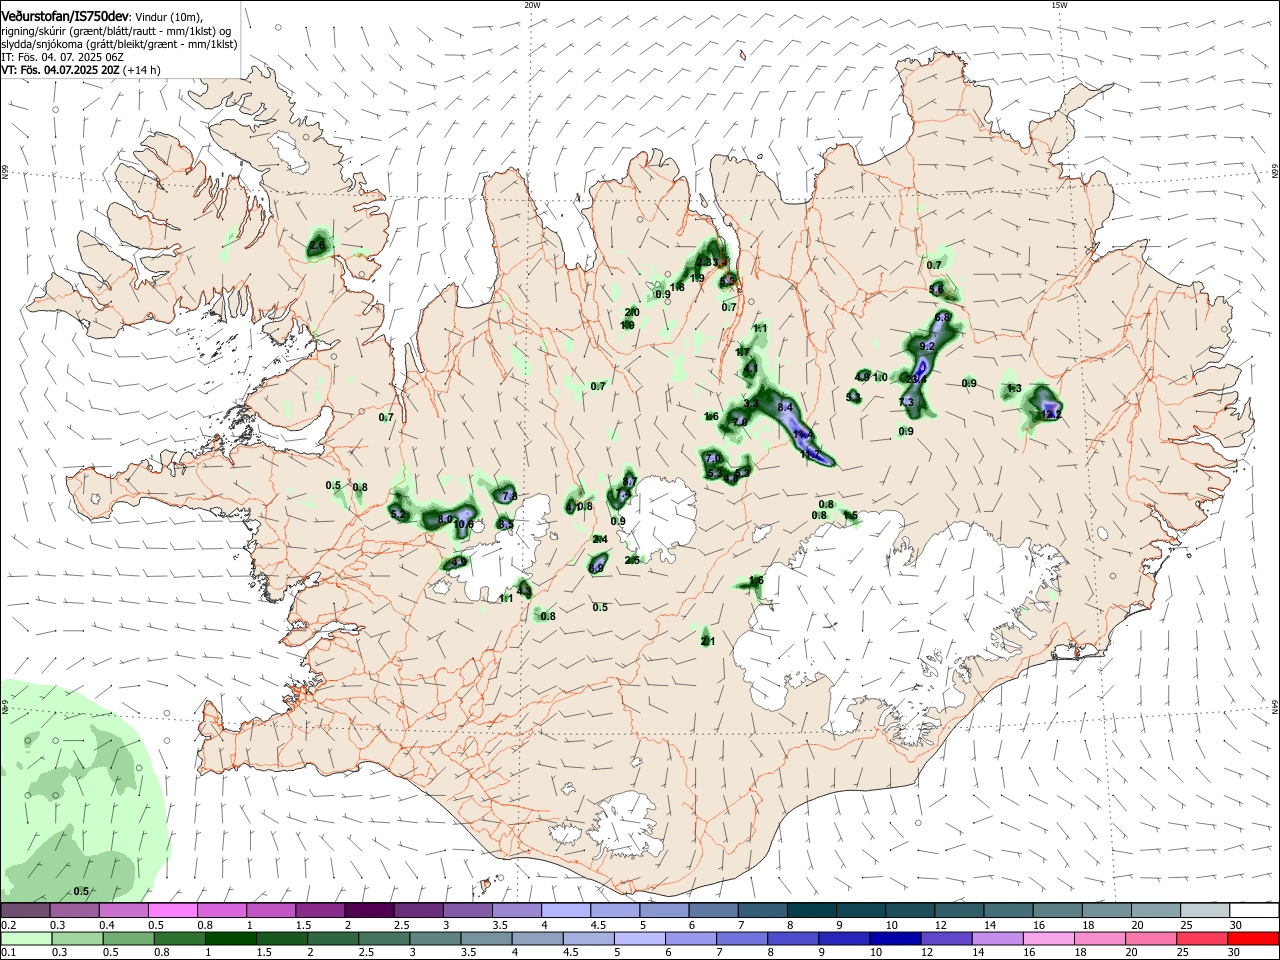Pick the dark navy 10–12 swatch, lower legend

coord(893,939)
